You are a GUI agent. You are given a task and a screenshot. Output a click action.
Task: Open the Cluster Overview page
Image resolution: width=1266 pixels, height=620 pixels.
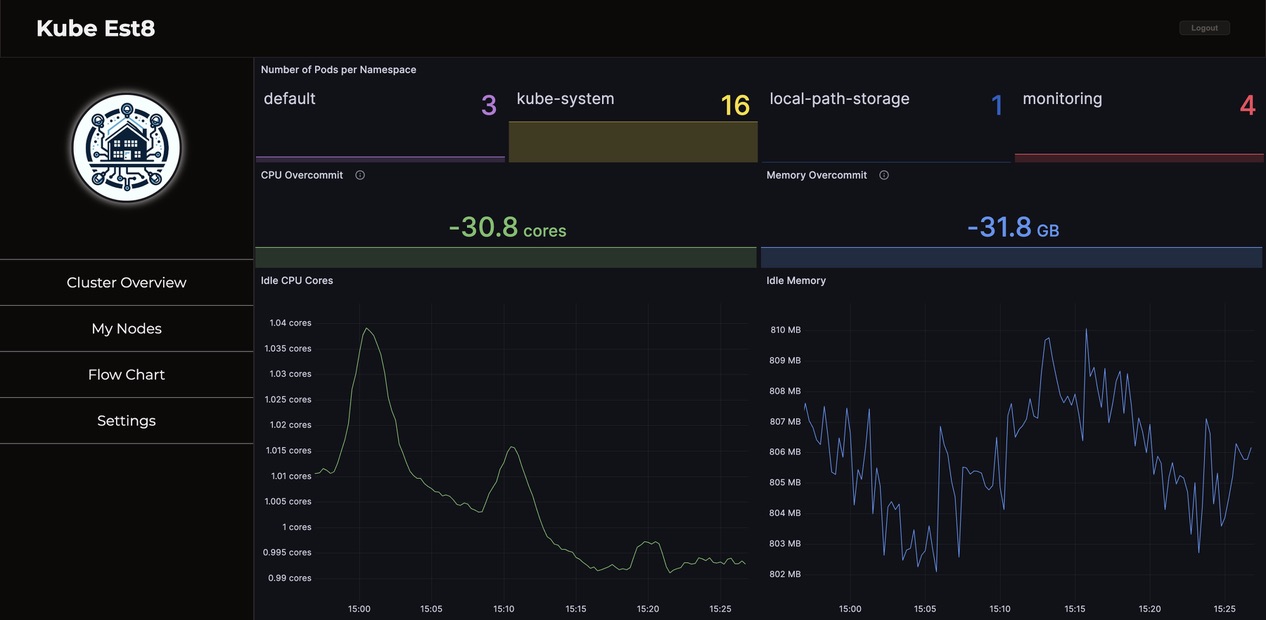tap(126, 283)
